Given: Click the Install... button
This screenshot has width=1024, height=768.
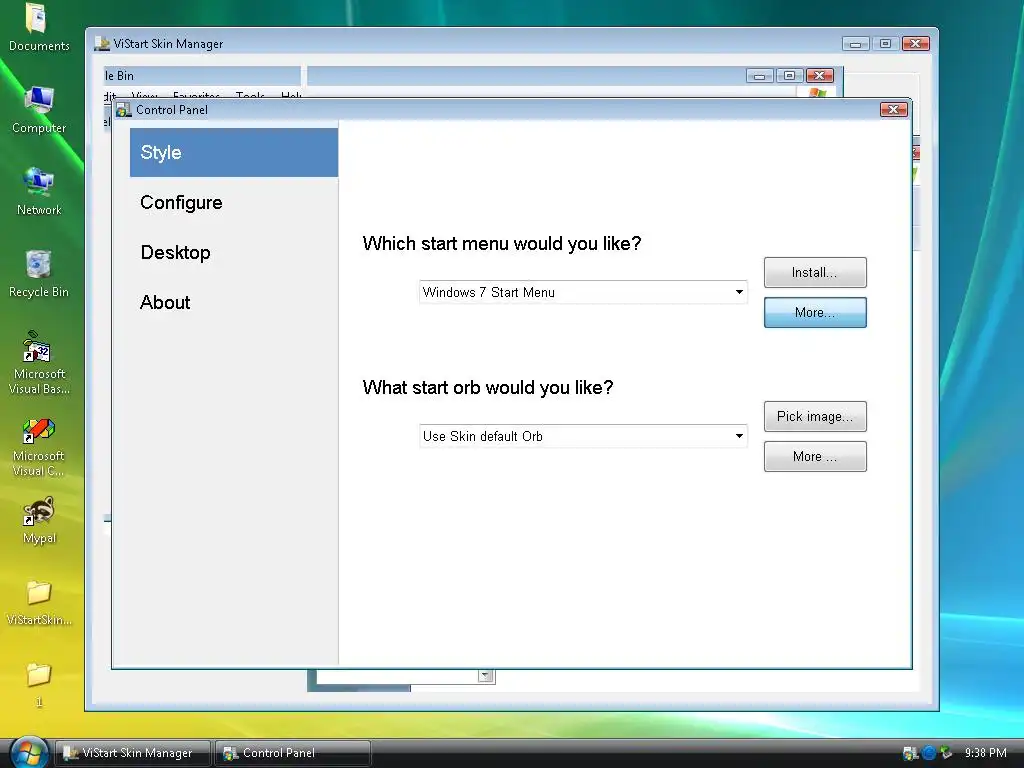Looking at the screenshot, I should click(815, 272).
